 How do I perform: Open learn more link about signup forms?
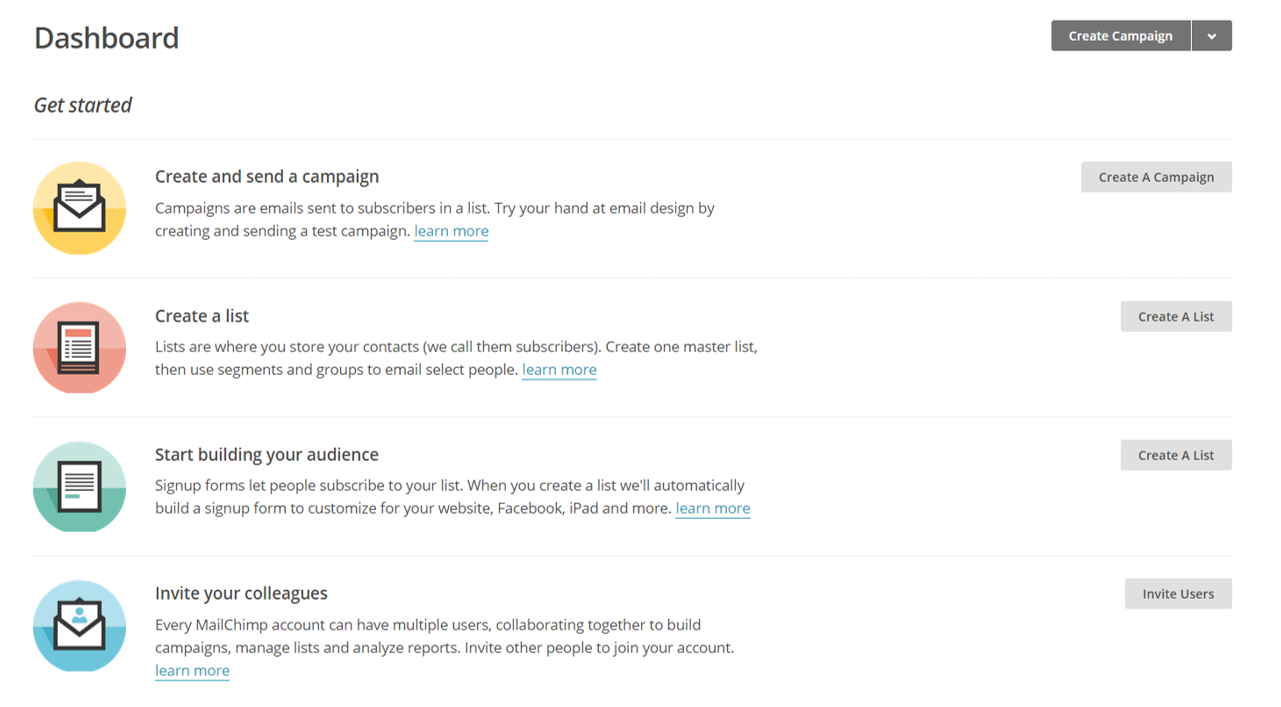point(713,508)
